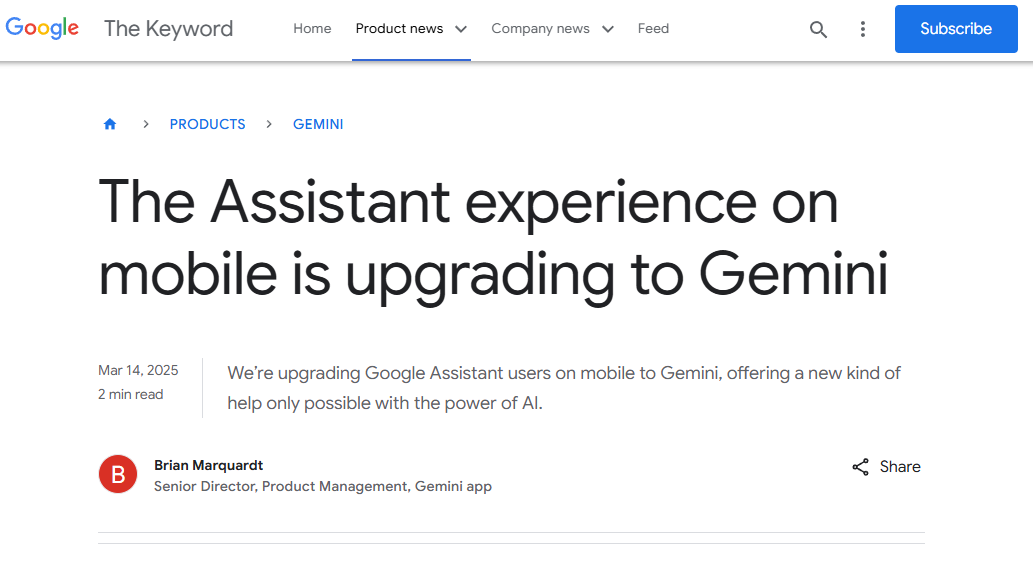Go to the PRODUCTS breadcrumb link

207,124
